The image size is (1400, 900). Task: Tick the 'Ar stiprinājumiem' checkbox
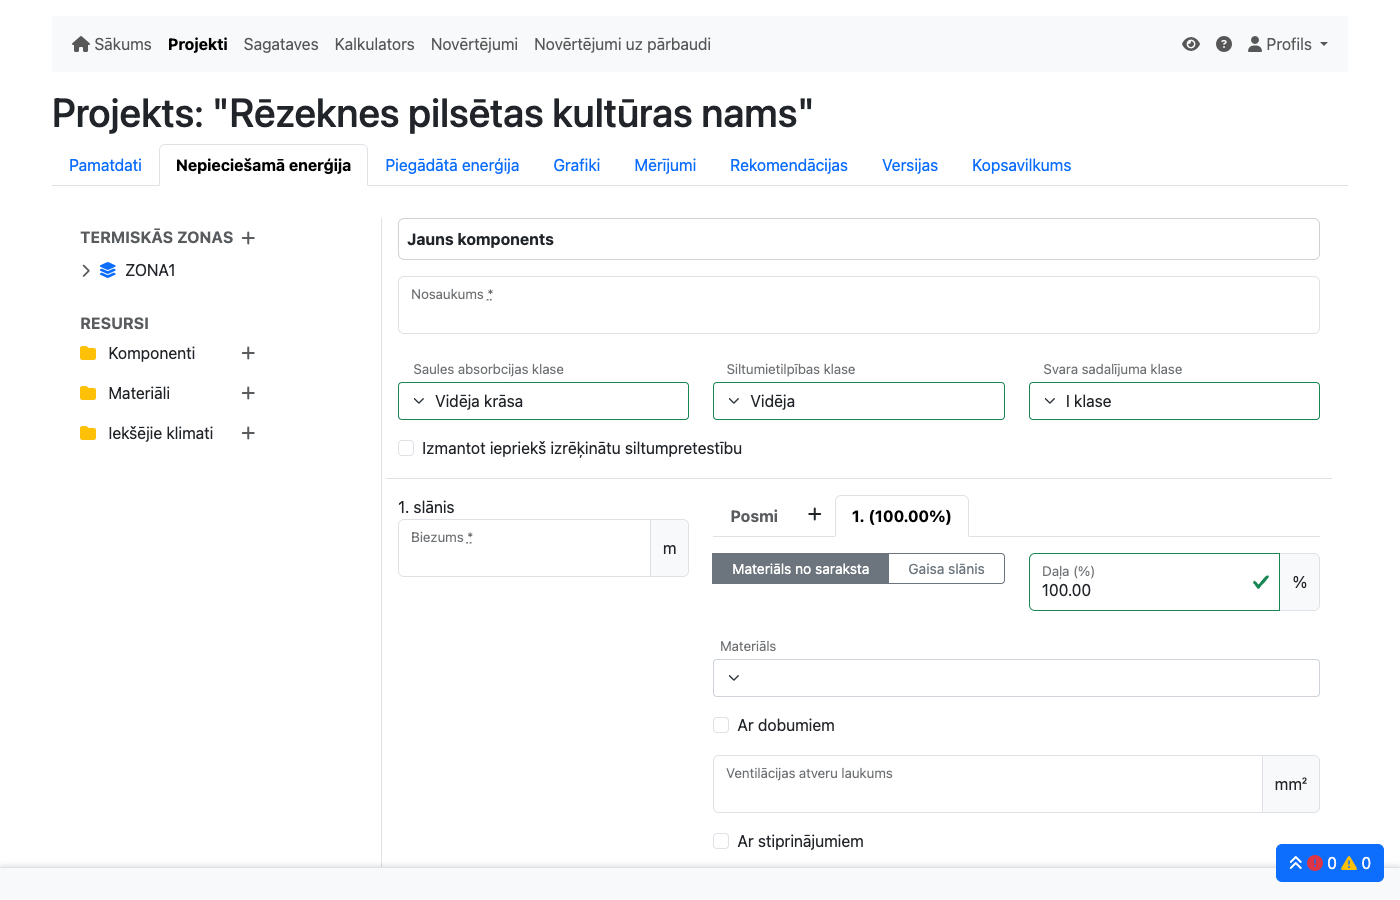tap(721, 841)
